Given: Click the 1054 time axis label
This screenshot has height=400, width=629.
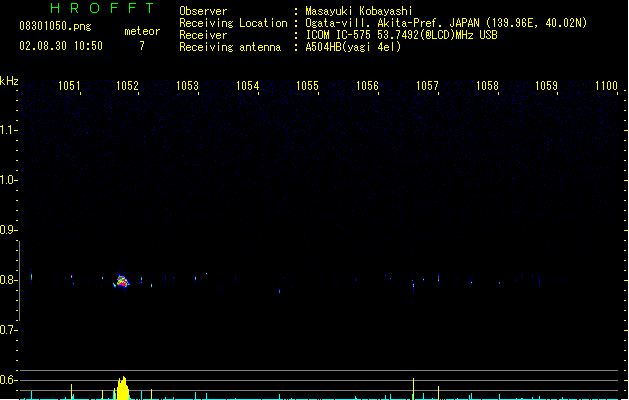Looking at the screenshot, I should (247, 85).
